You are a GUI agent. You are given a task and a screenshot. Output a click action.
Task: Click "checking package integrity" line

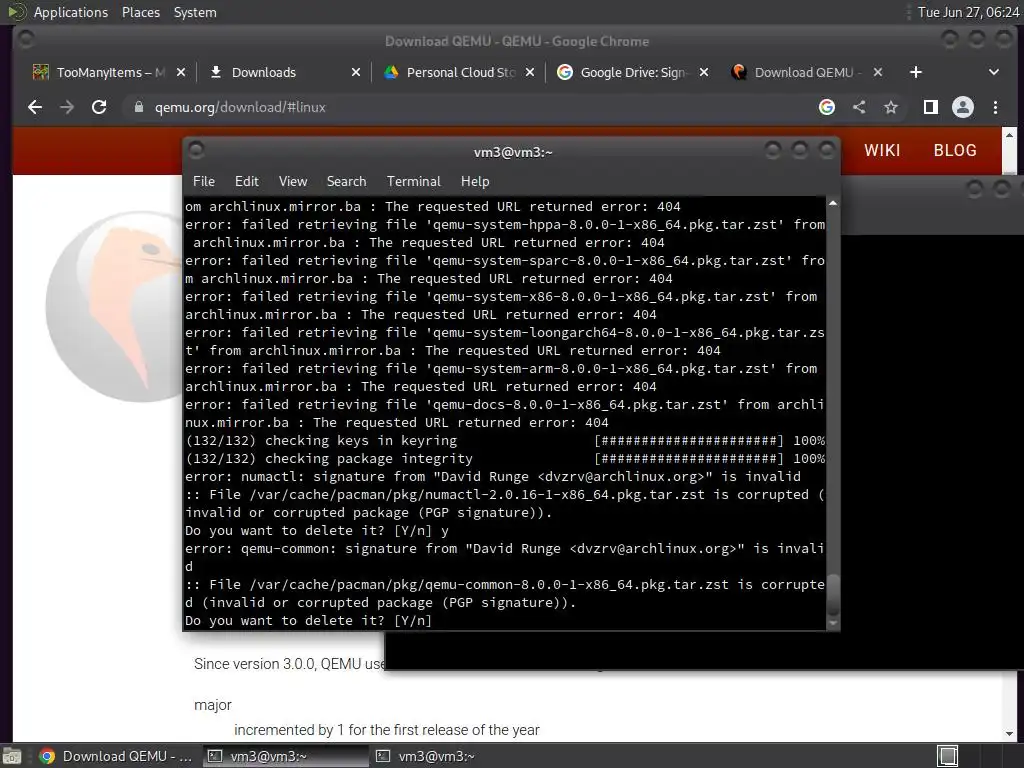tap(505, 458)
